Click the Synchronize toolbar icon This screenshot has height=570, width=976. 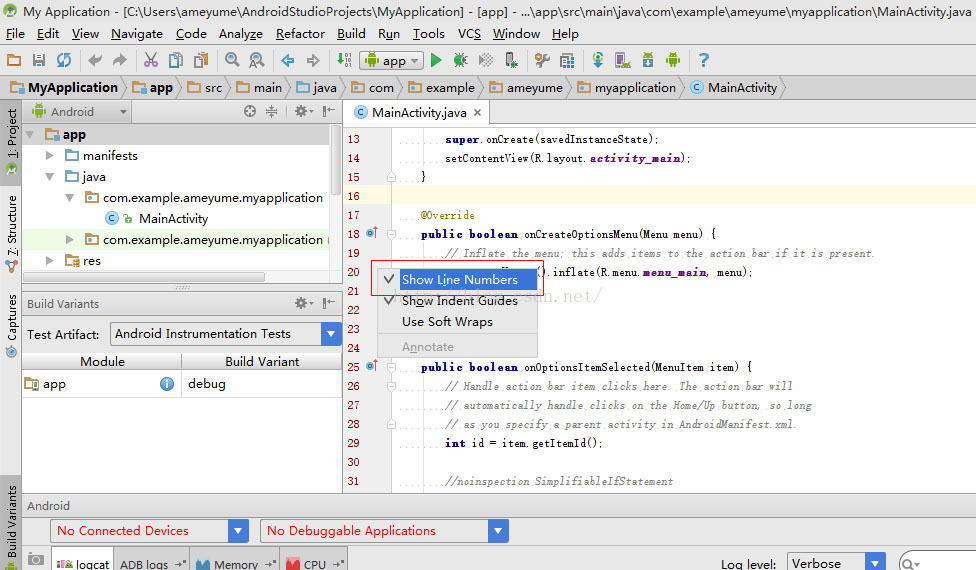pyautogui.click(x=63, y=60)
